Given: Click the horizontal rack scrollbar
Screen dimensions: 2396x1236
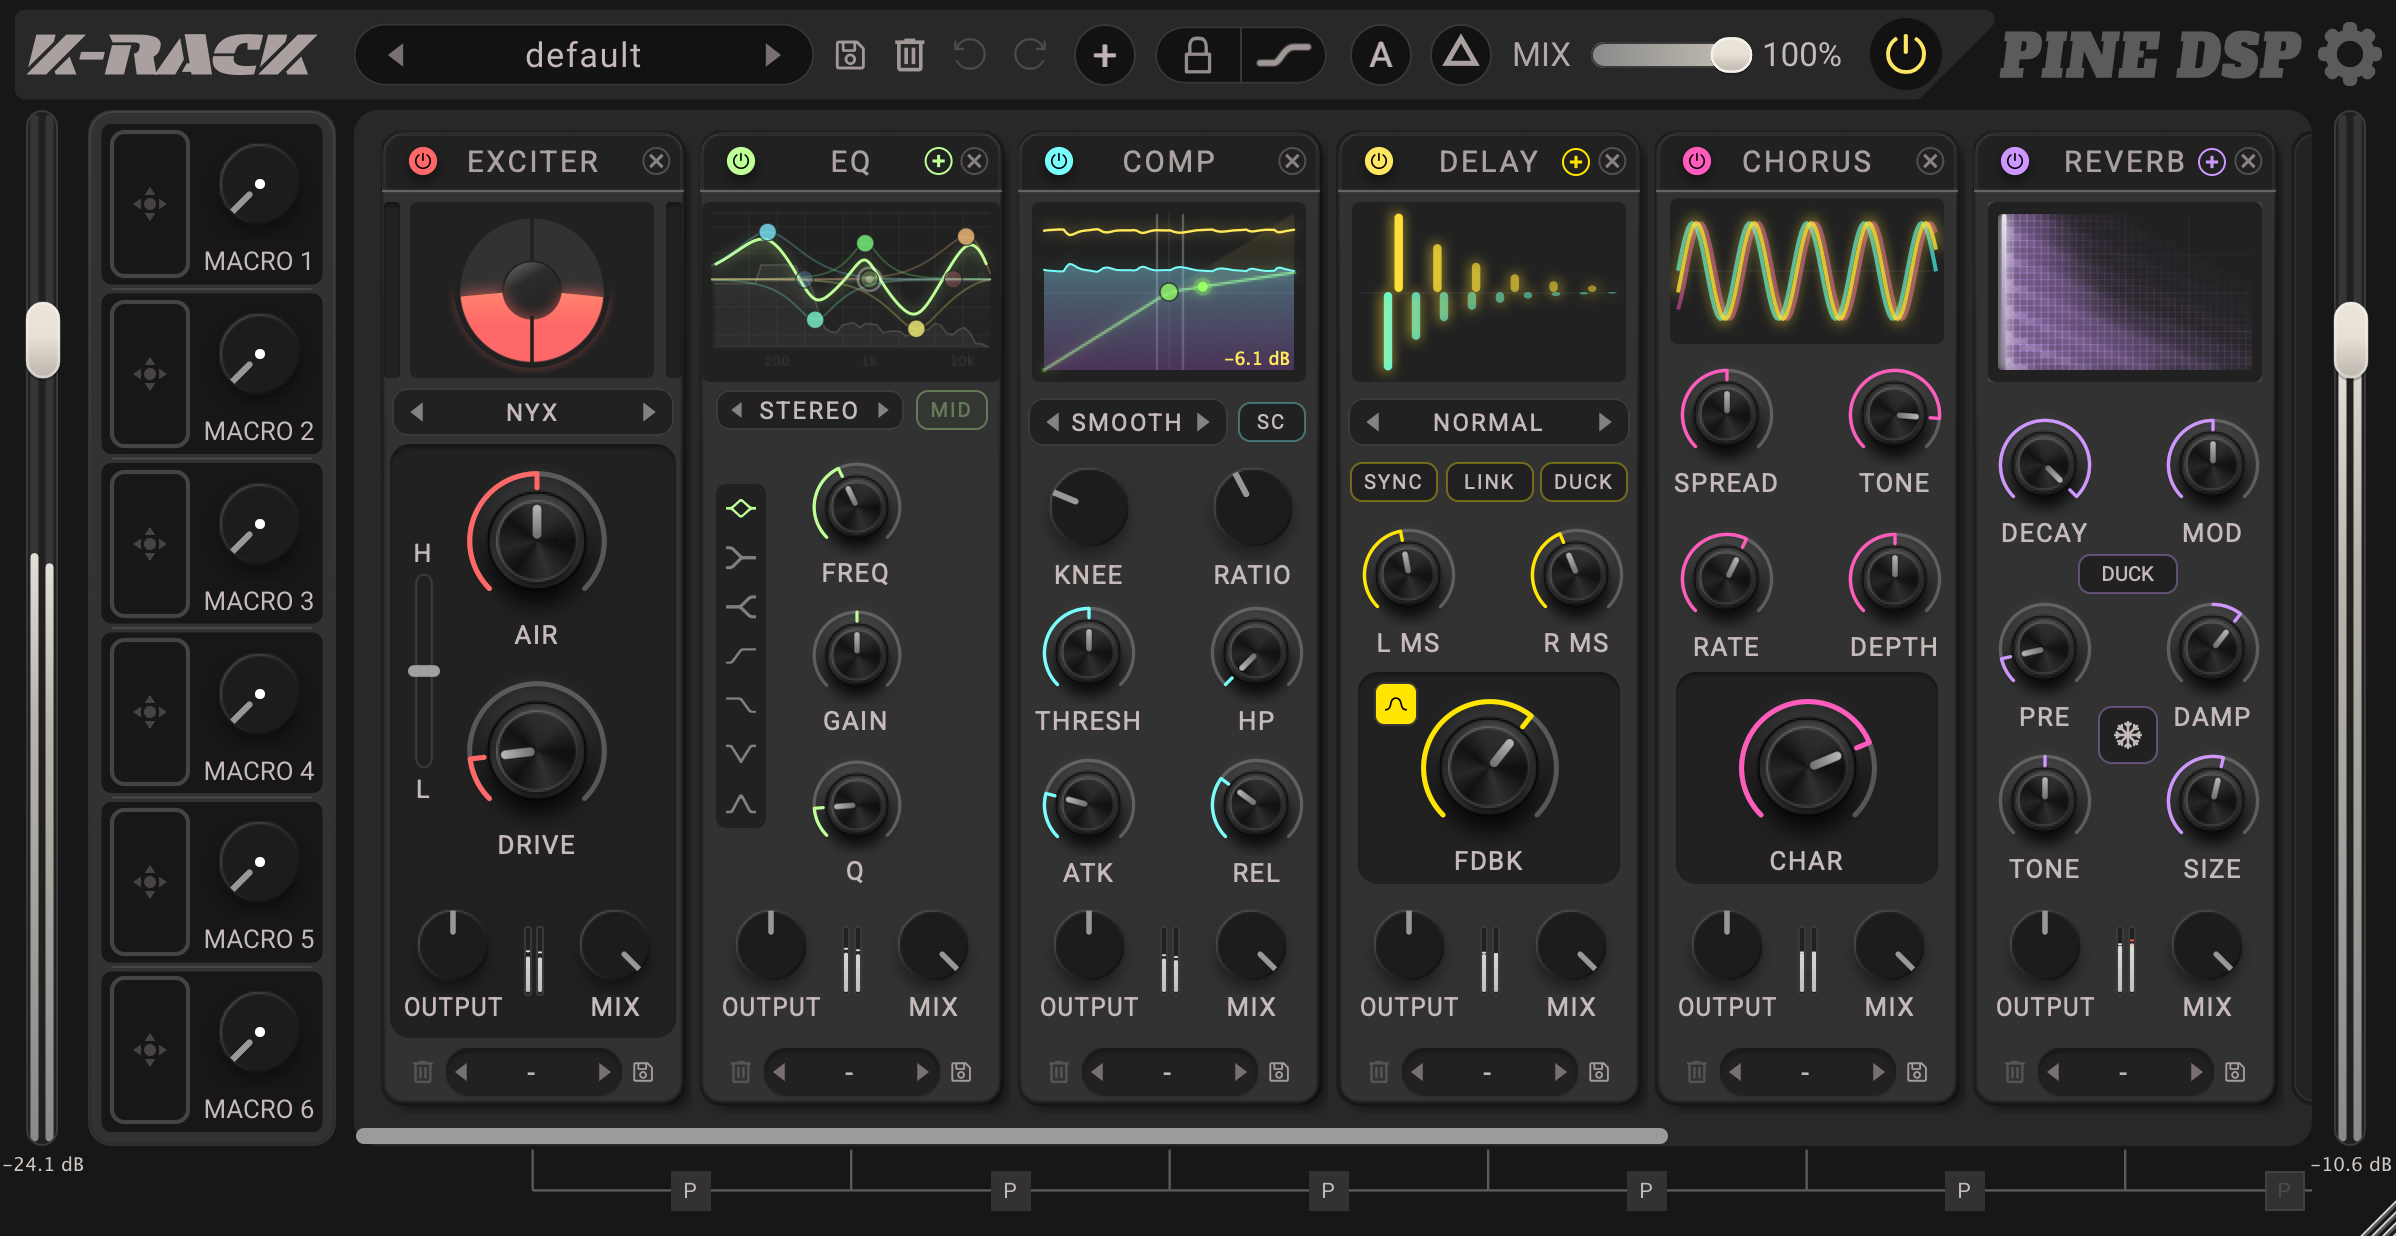Looking at the screenshot, I should (x=1012, y=1135).
